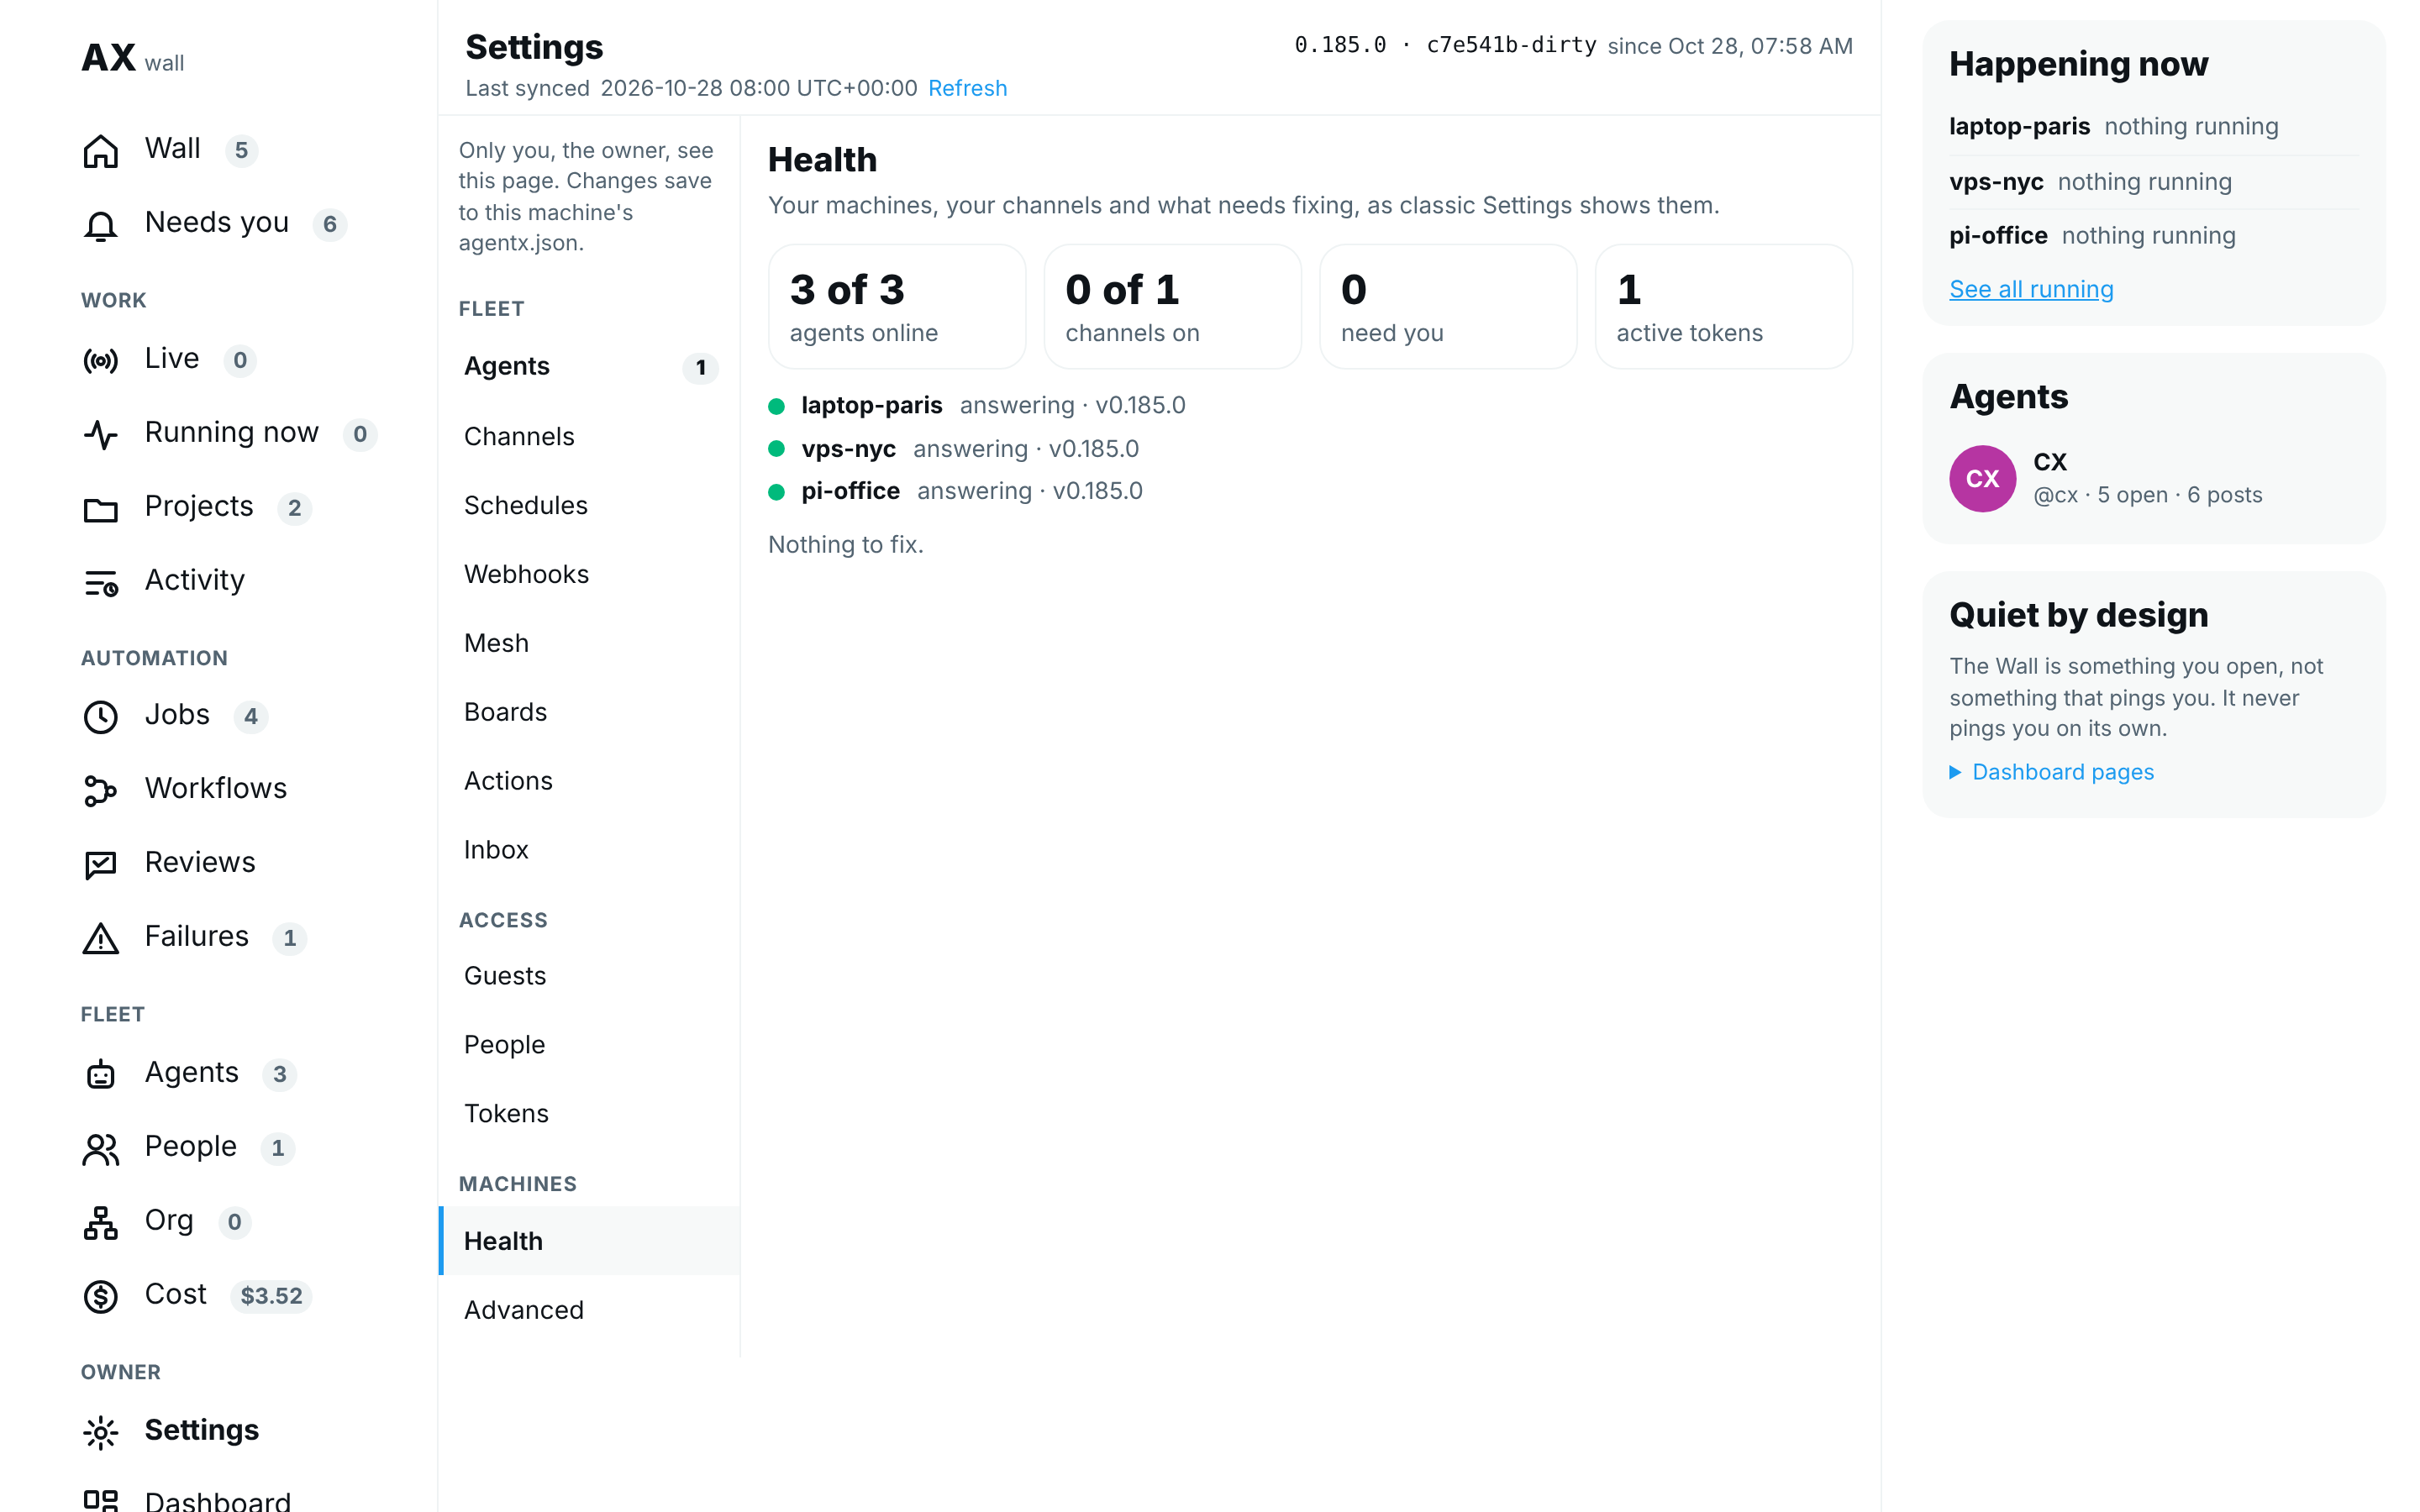The height and width of the screenshot is (1512, 2420).
Task: Click the 0 need you card
Action: [1448, 307]
